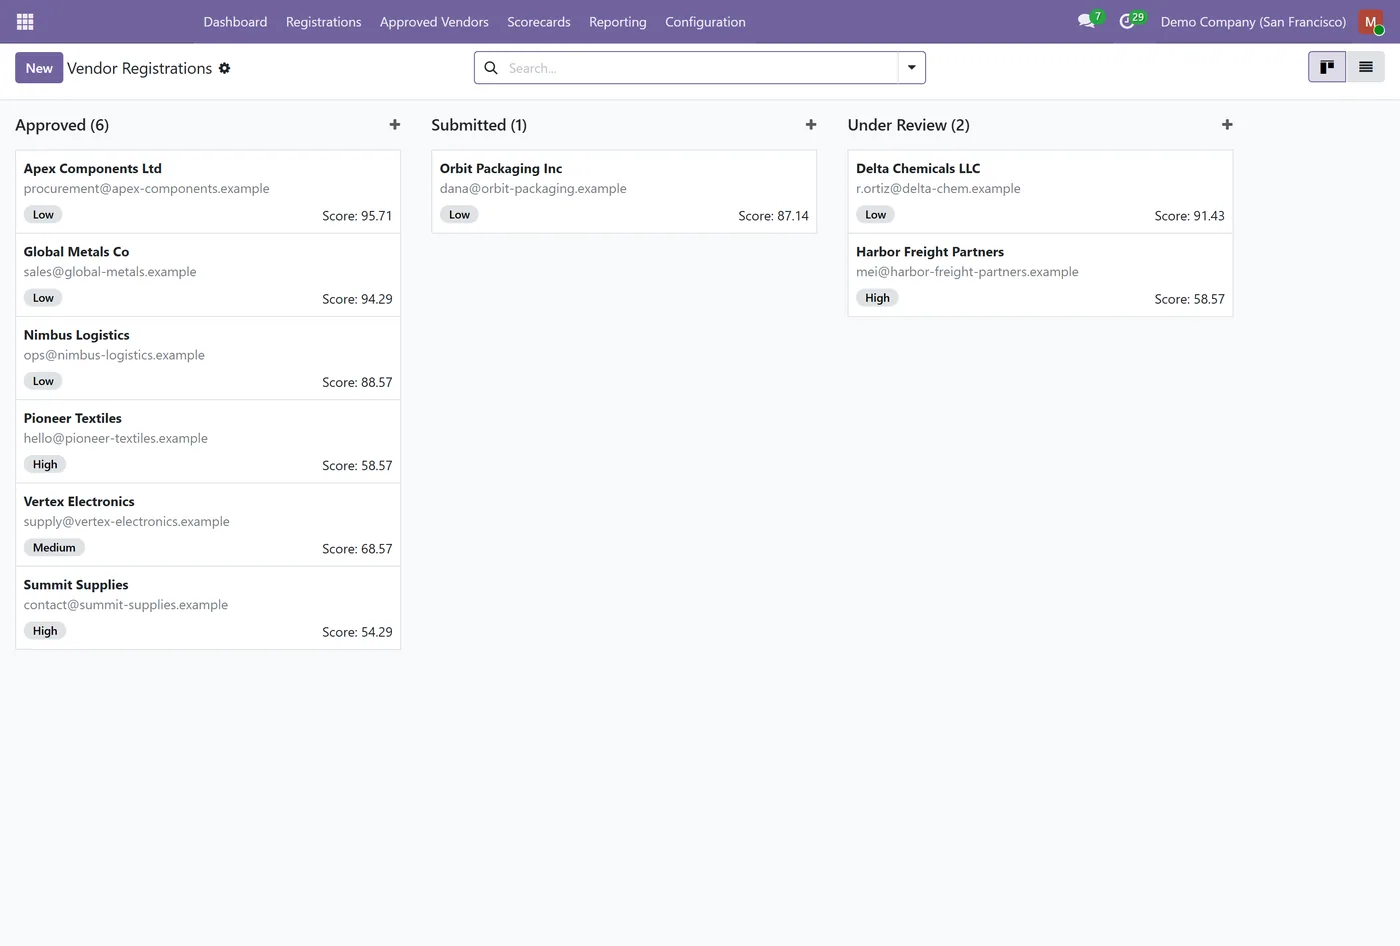This screenshot has width=1400, height=946.
Task: Open the Delta Chemicals LLC card
Action: (1040, 192)
